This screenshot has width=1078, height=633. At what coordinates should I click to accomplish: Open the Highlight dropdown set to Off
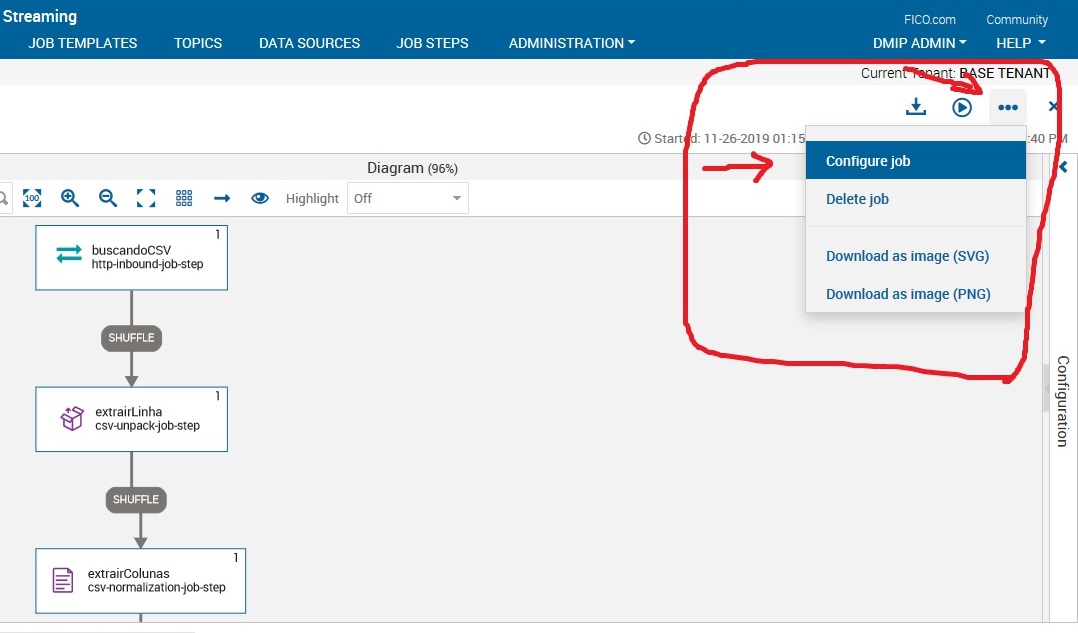point(407,198)
